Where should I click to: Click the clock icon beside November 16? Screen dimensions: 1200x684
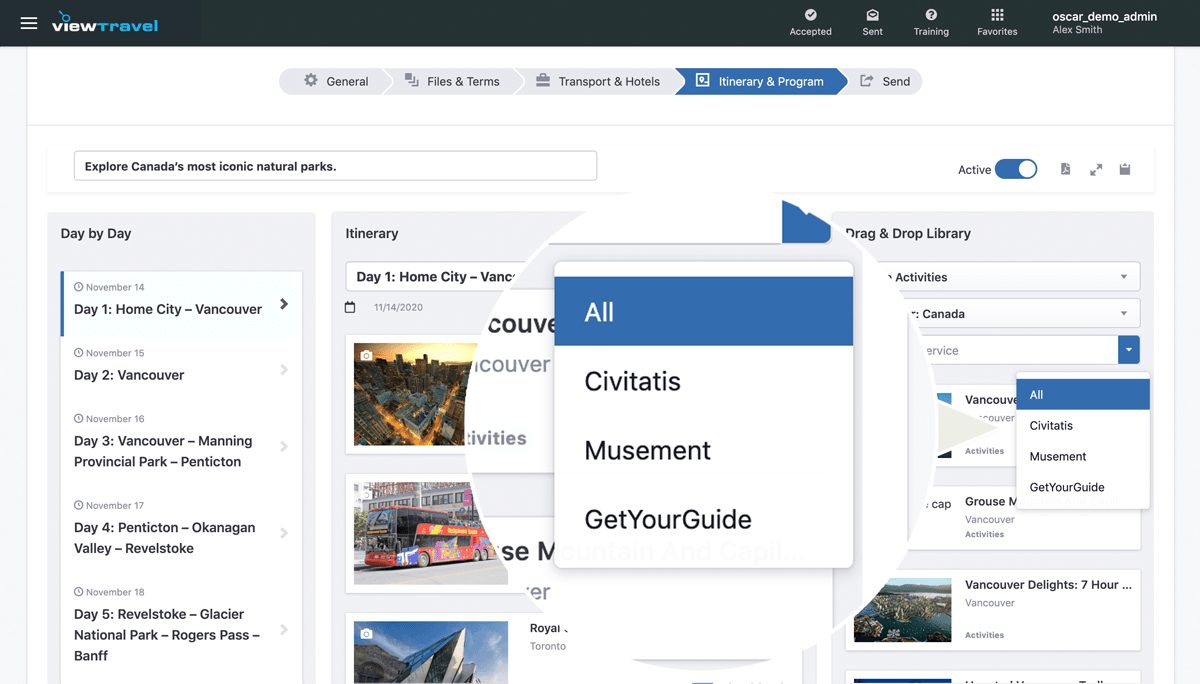(79, 419)
